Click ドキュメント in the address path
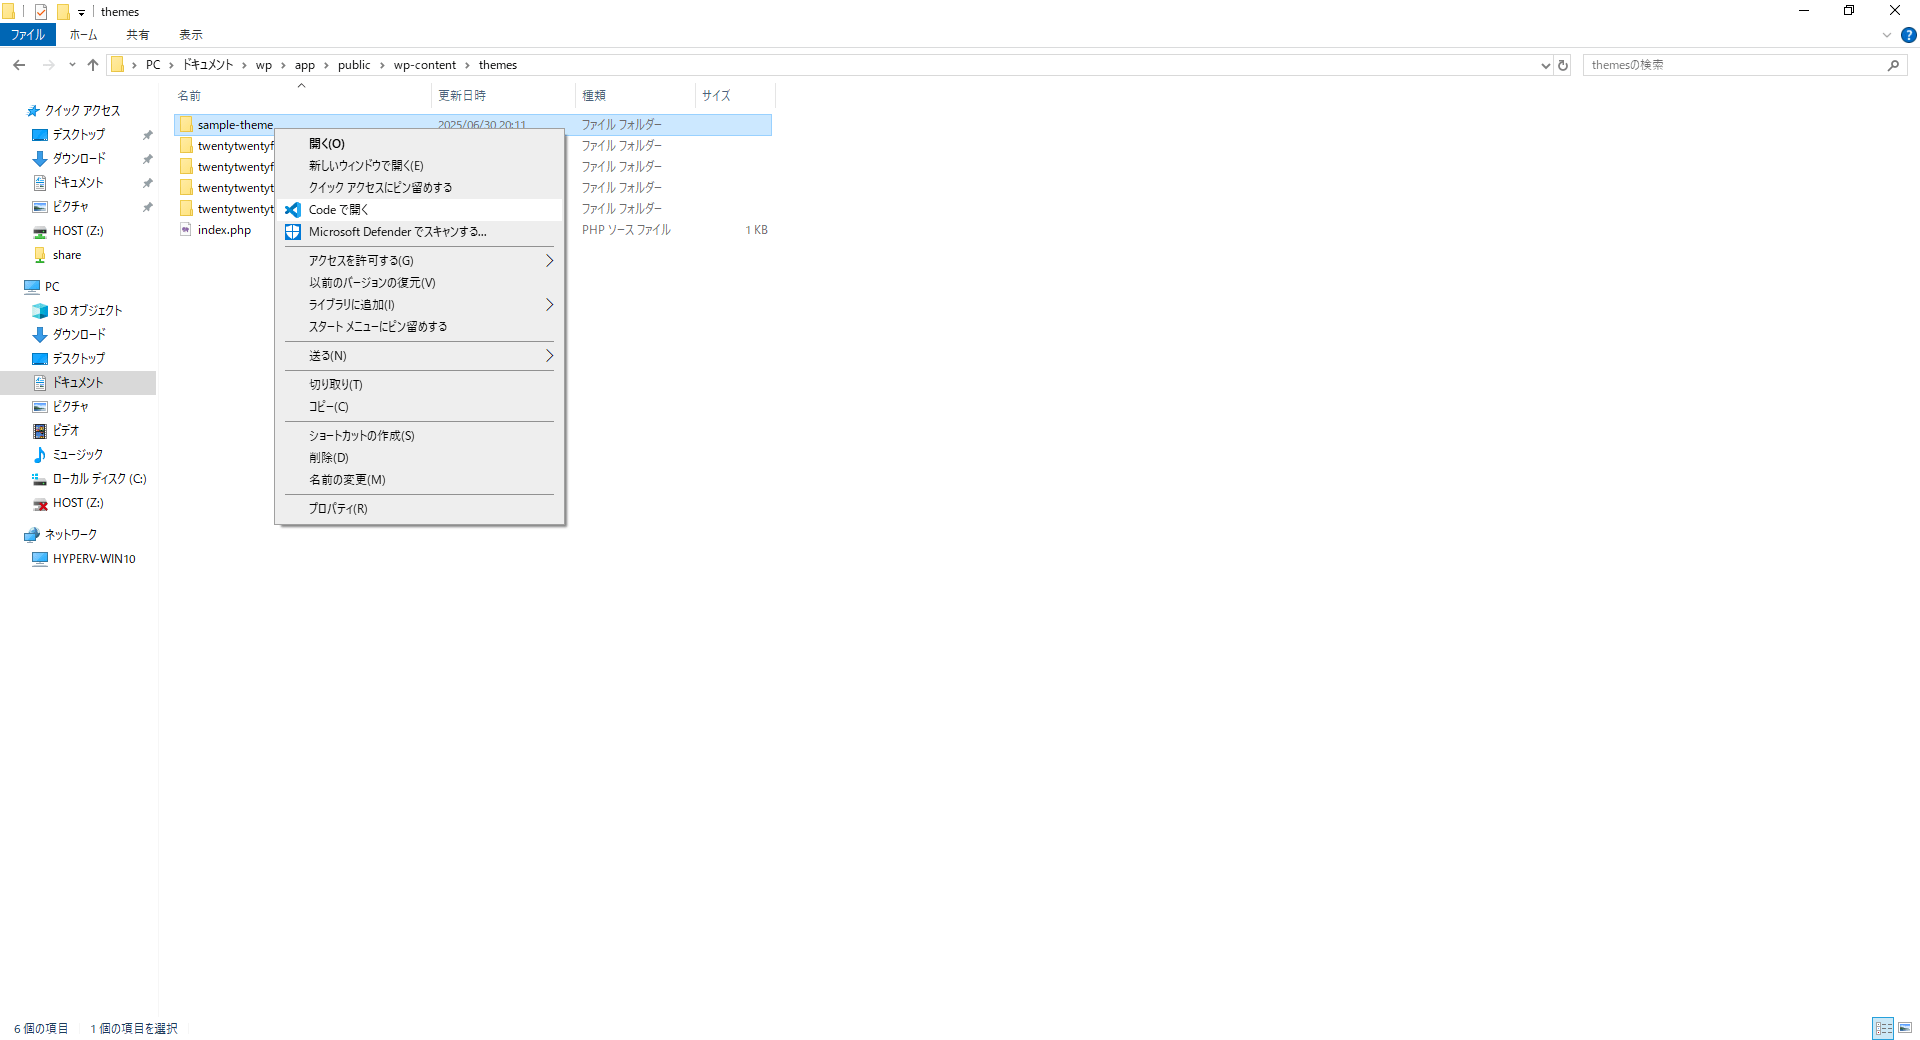Screen dimensions: 1920x1040 pos(208,65)
